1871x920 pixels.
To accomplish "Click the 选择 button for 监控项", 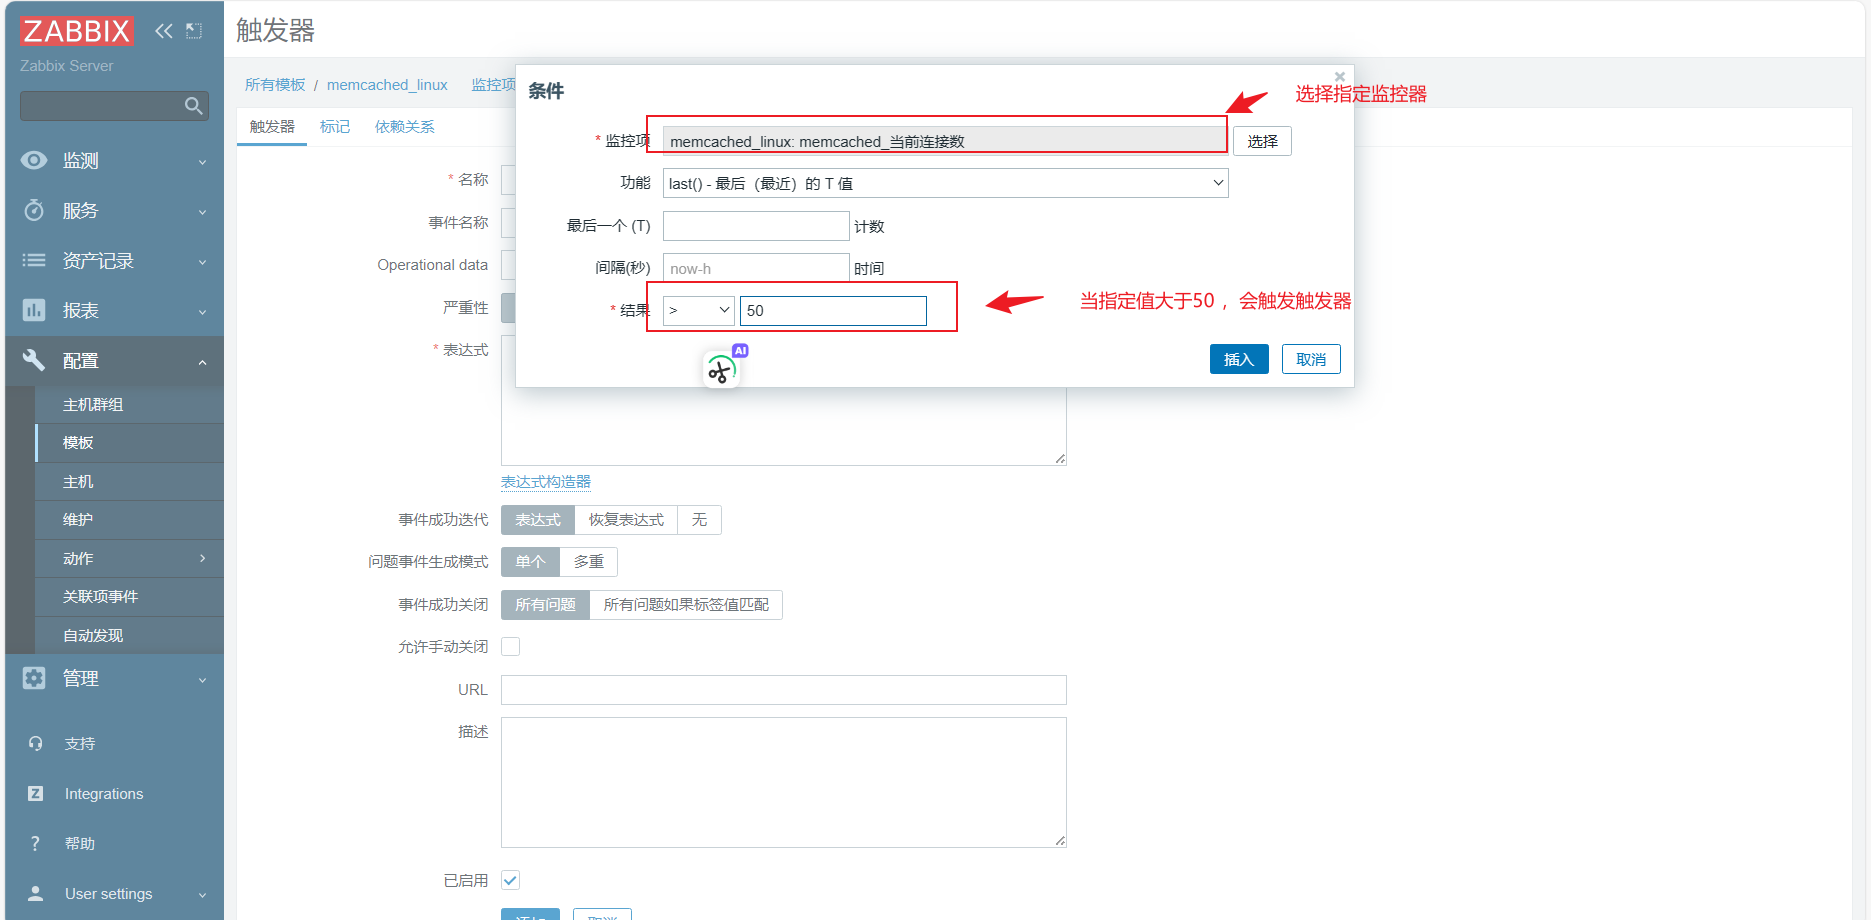I will coord(1262,141).
